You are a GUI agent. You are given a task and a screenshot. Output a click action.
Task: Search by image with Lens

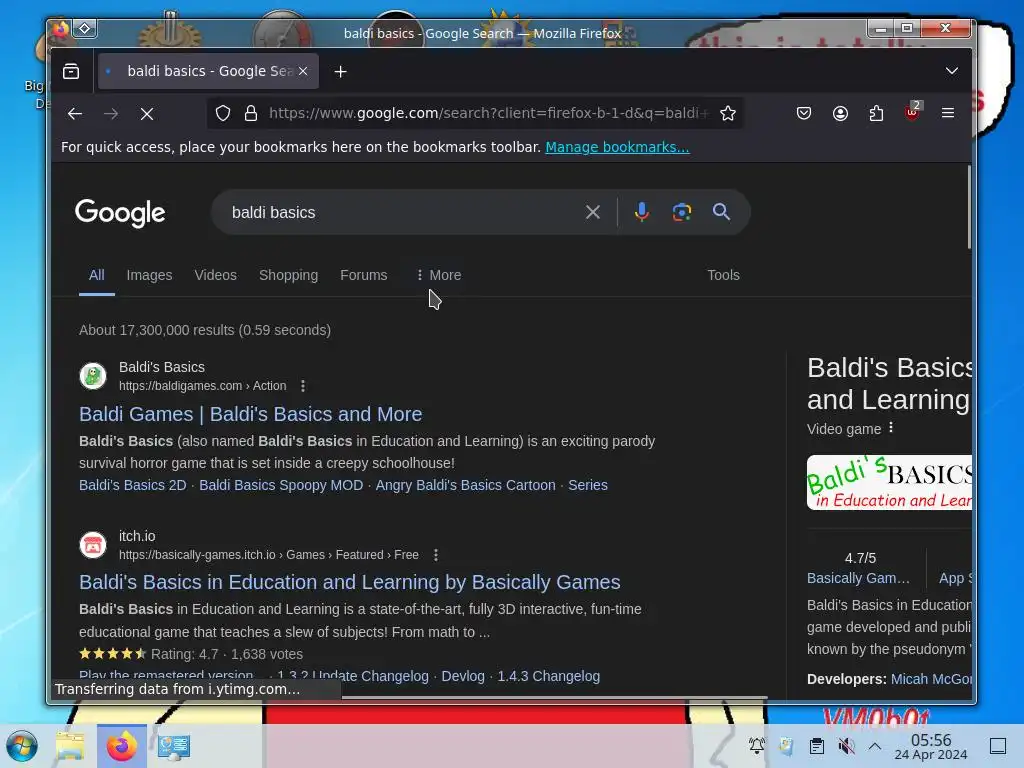[x=682, y=212]
